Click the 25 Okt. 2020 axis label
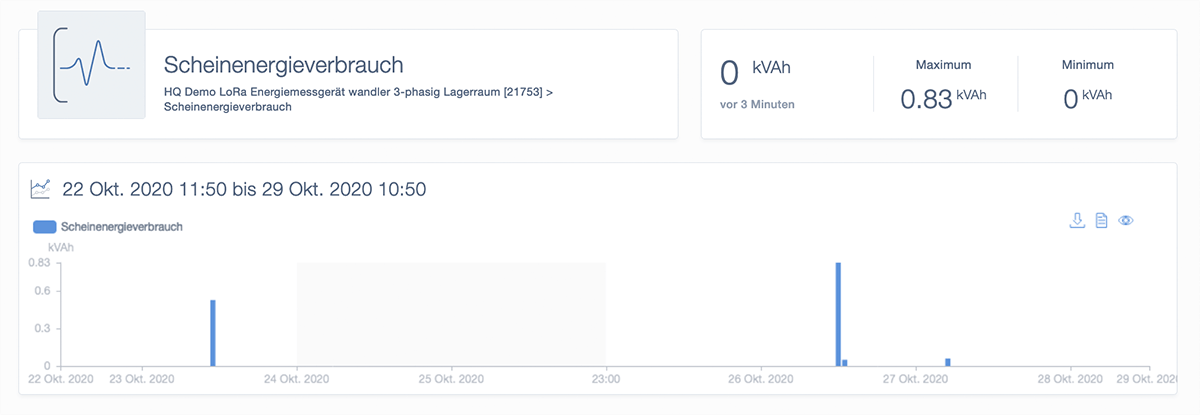The width and height of the screenshot is (1200, 415). click(451, 380)
